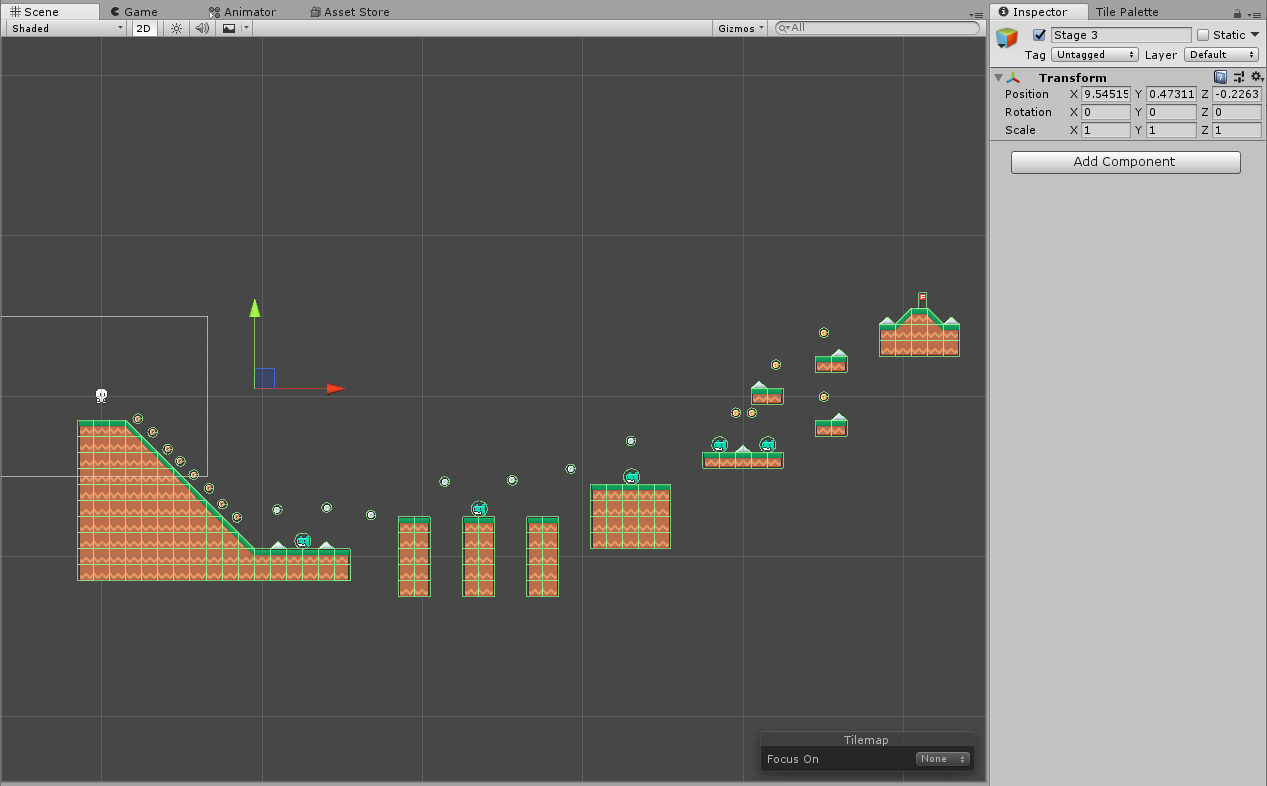The image size is (1267, 786).
Task: Click the scene search field
Action: click(878, 28)
